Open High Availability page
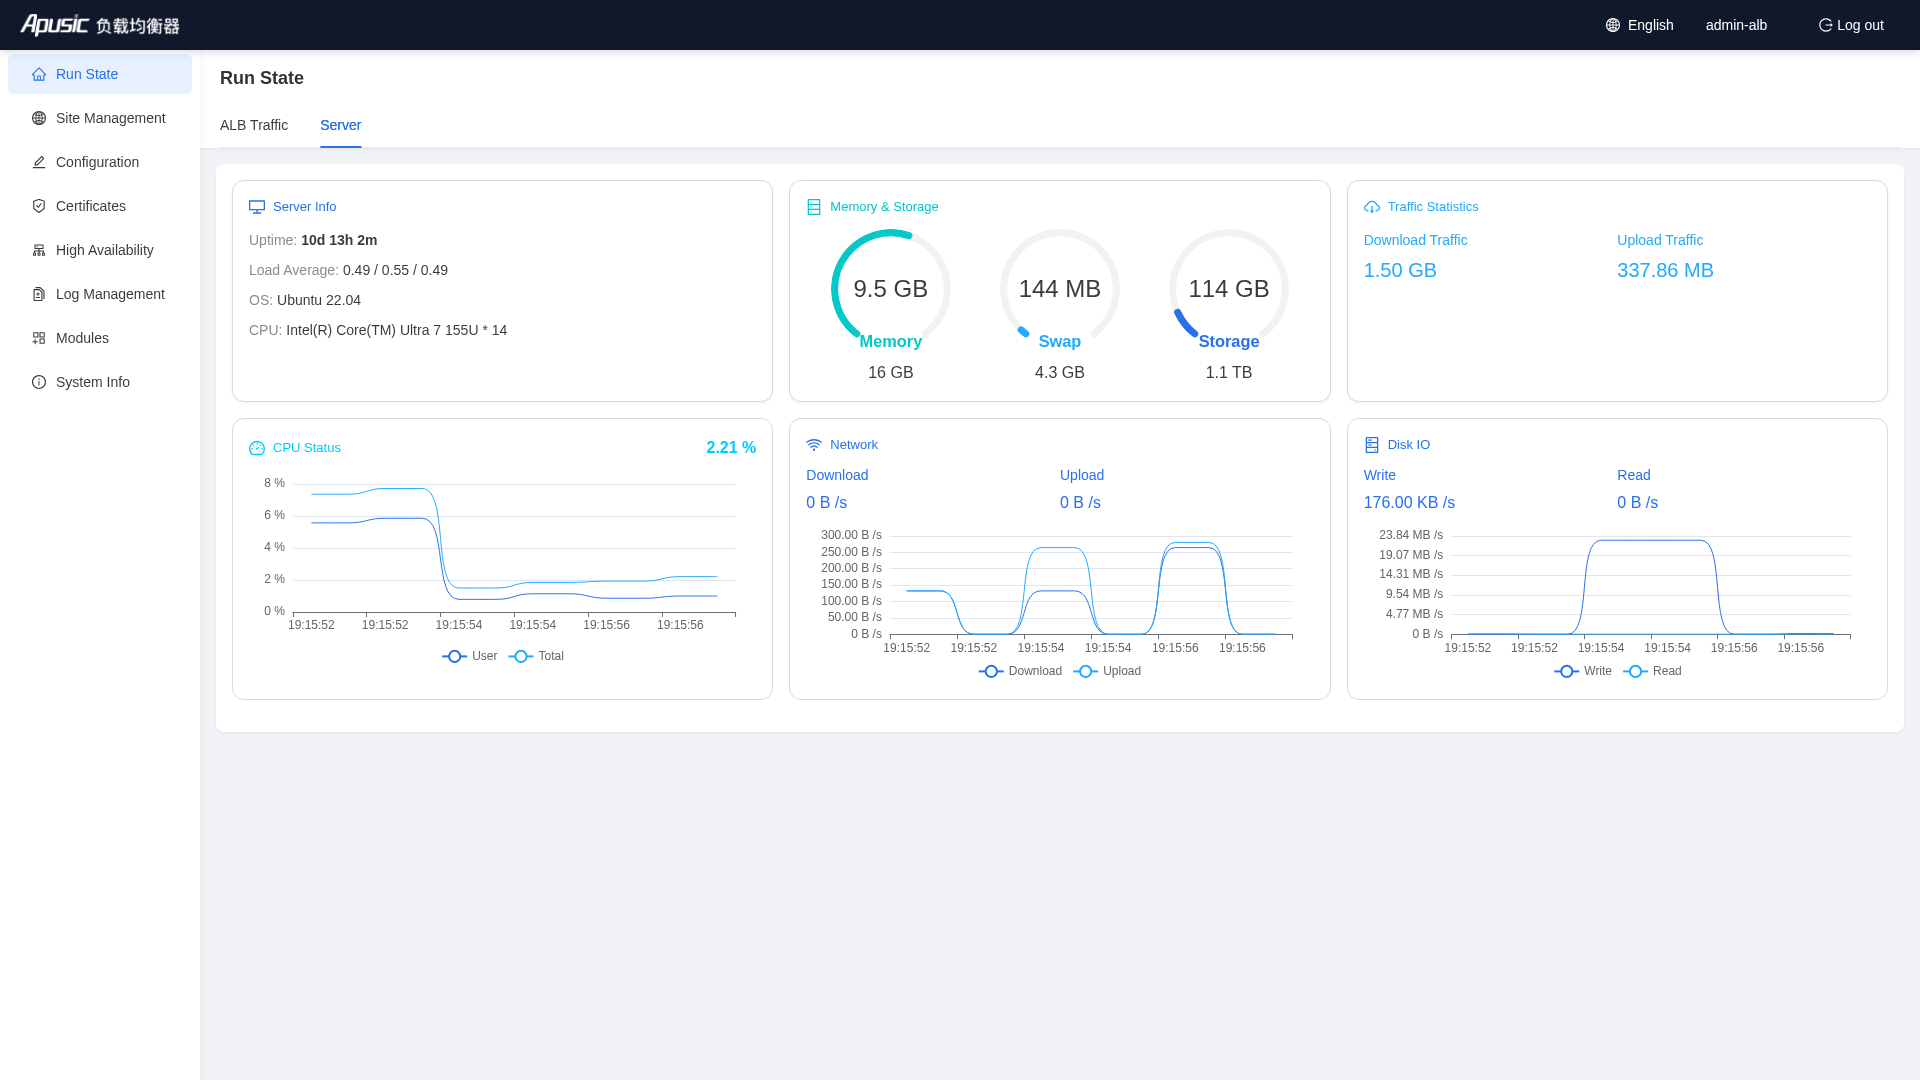The width and height of the screenshot is (1920, 1080). tap(100, 250)
